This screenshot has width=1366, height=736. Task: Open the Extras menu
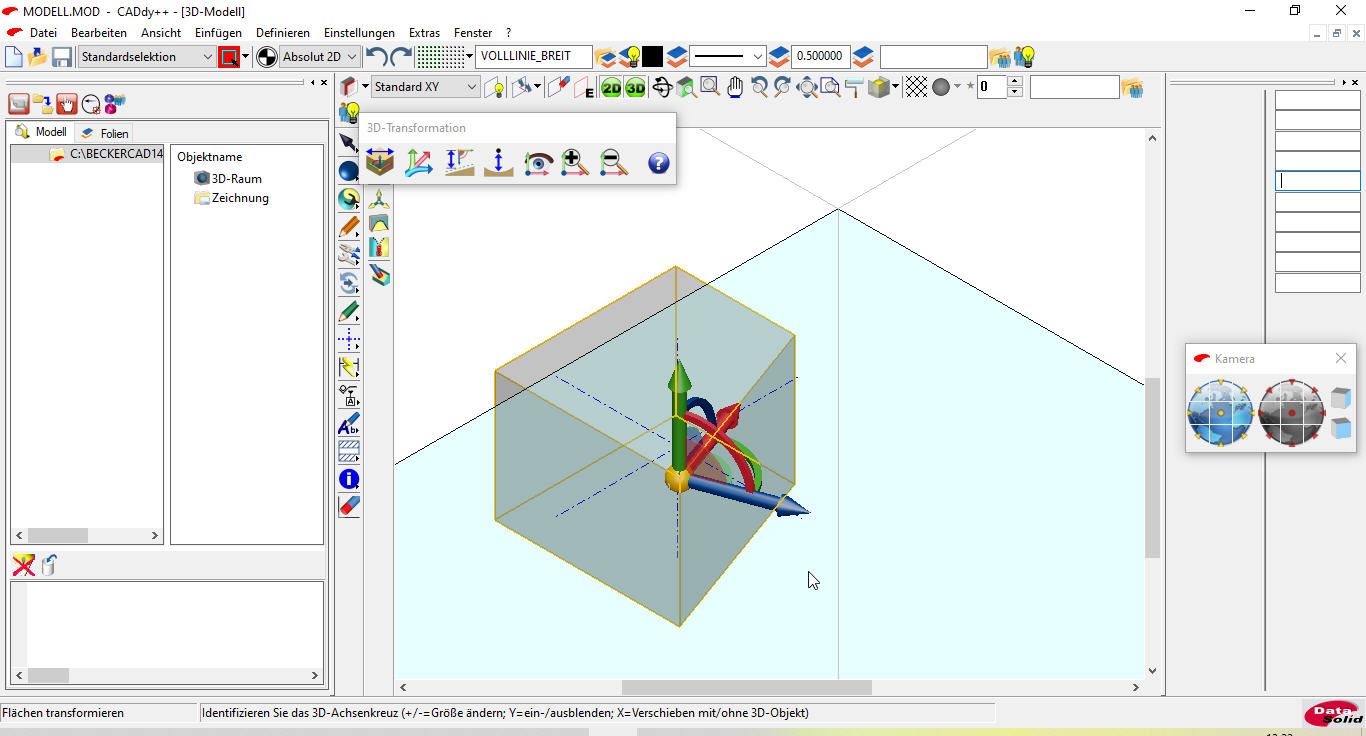[x=424, y=33]
